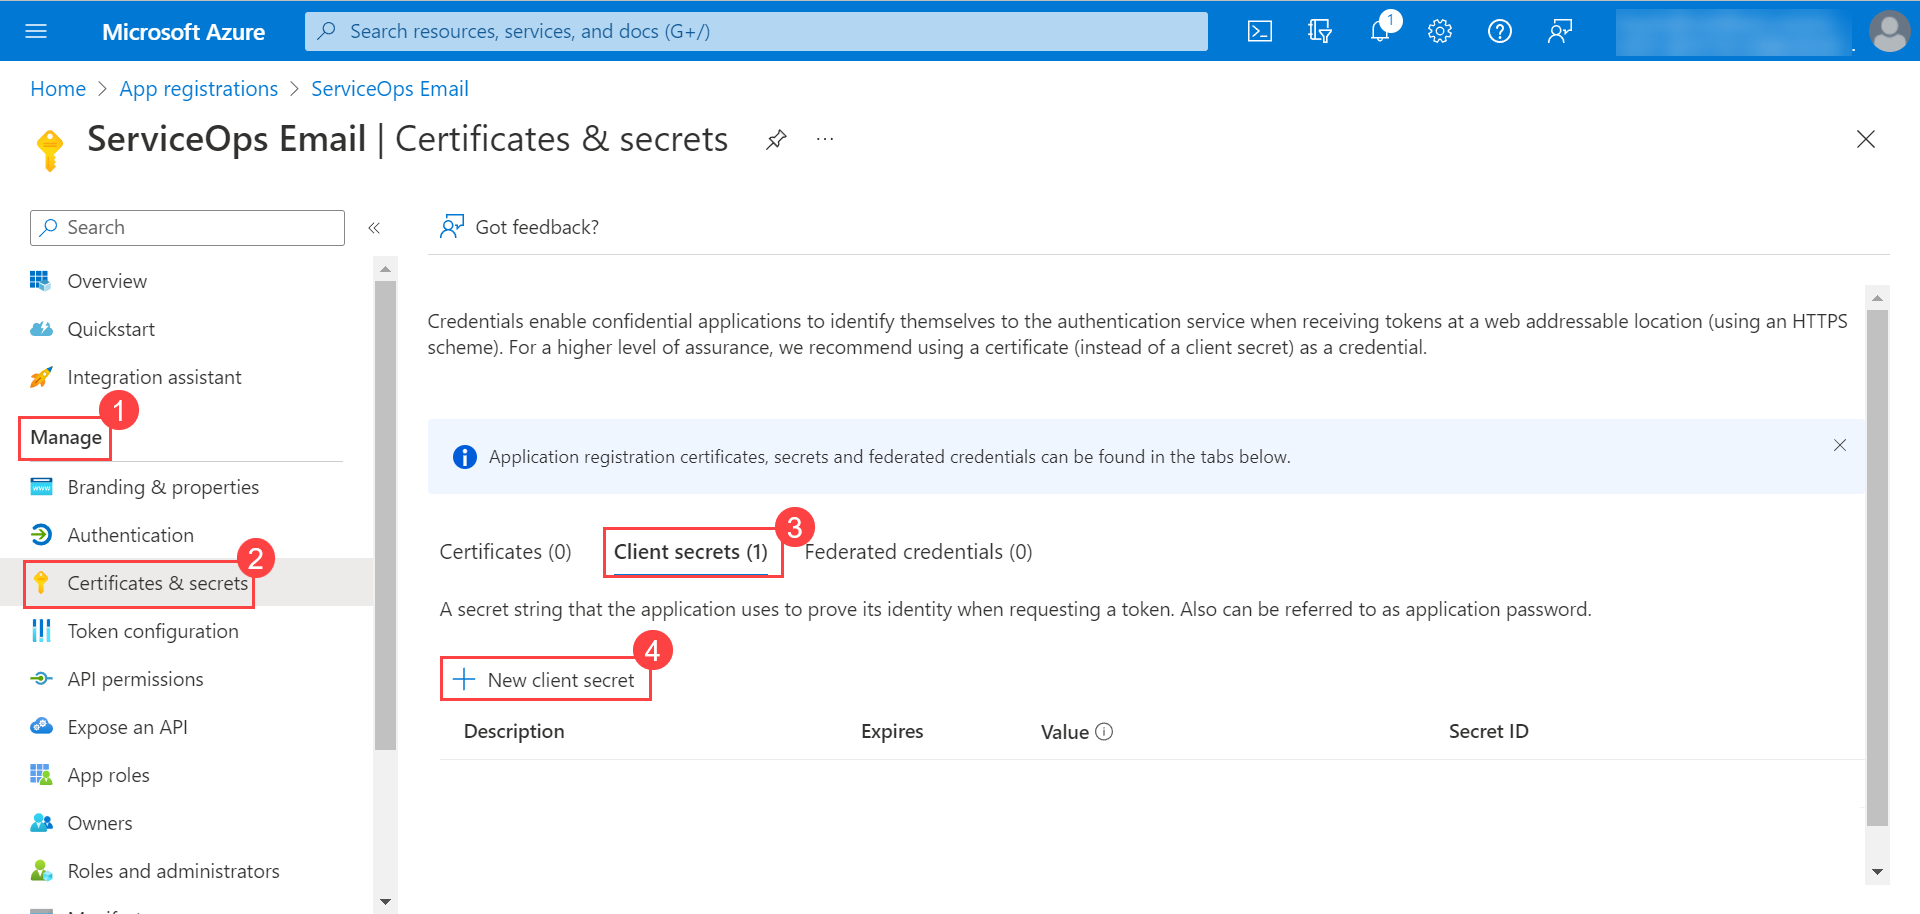Open Token configuration in sidebar
Screen dimensions: 1920x914
(x=153, y=631)
